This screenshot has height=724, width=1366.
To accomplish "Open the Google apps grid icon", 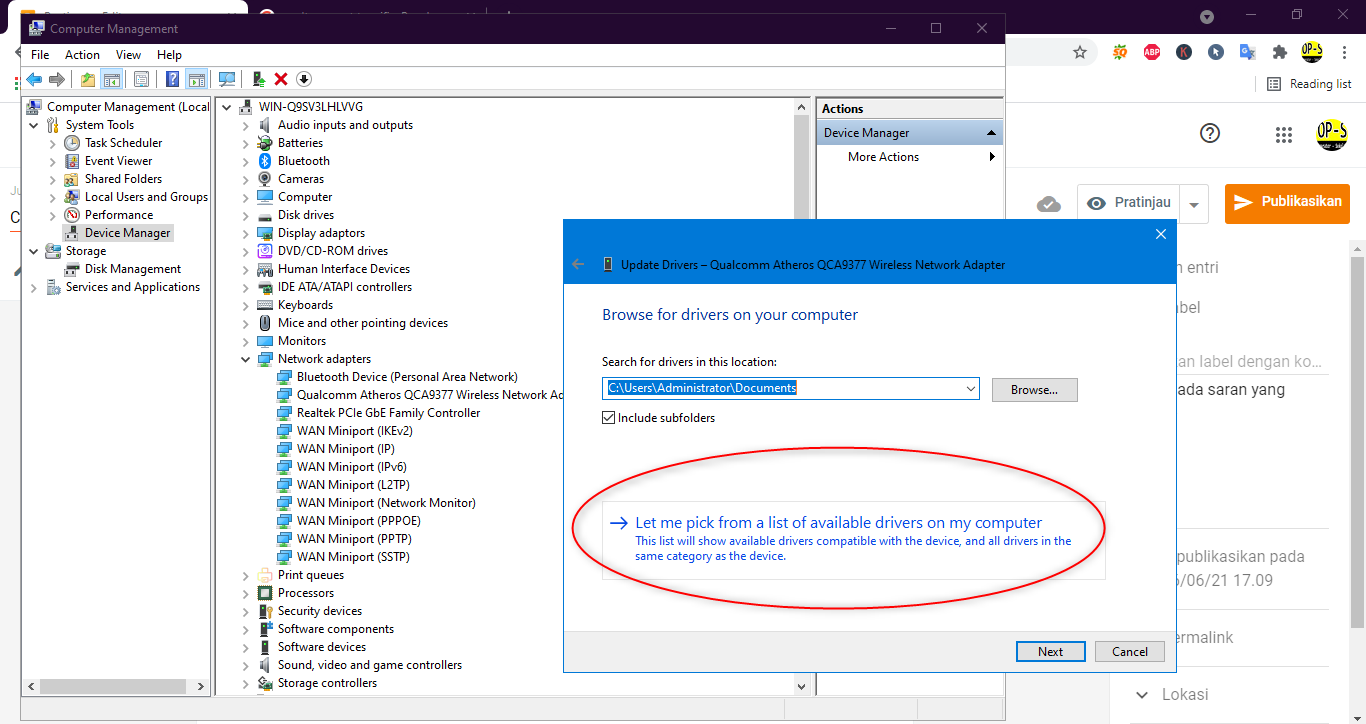I will tap(1284, 134).
